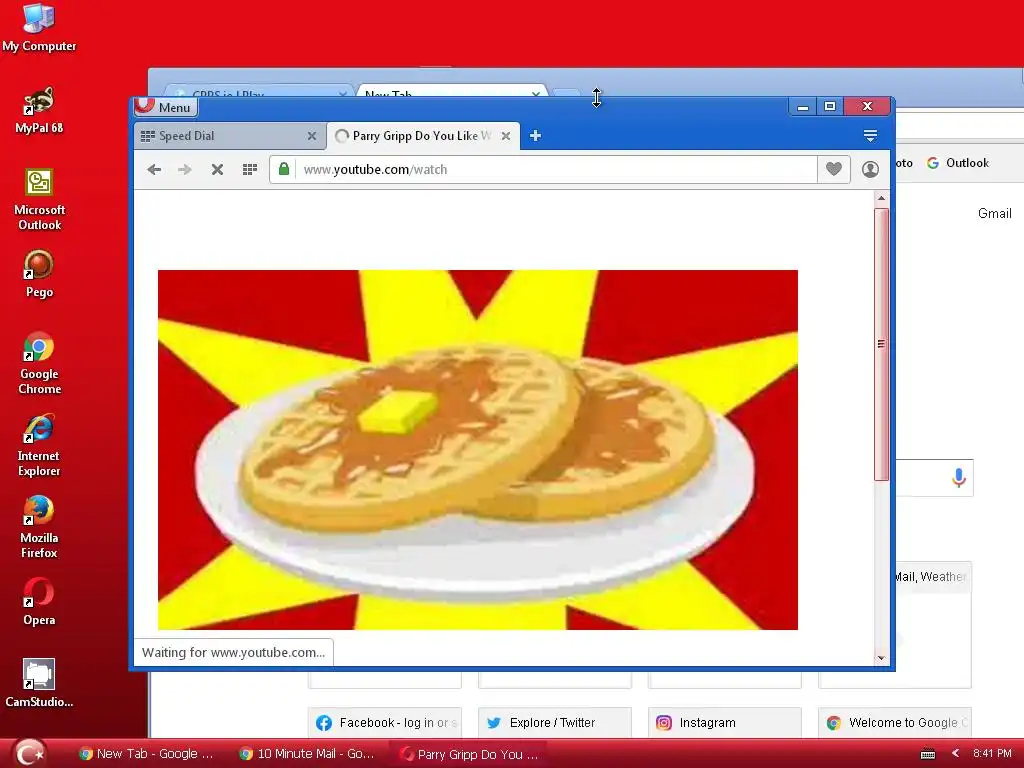Click the 8:41 PM clock
The height and width of the screenshot is (768, 1024).
point(992,754)
